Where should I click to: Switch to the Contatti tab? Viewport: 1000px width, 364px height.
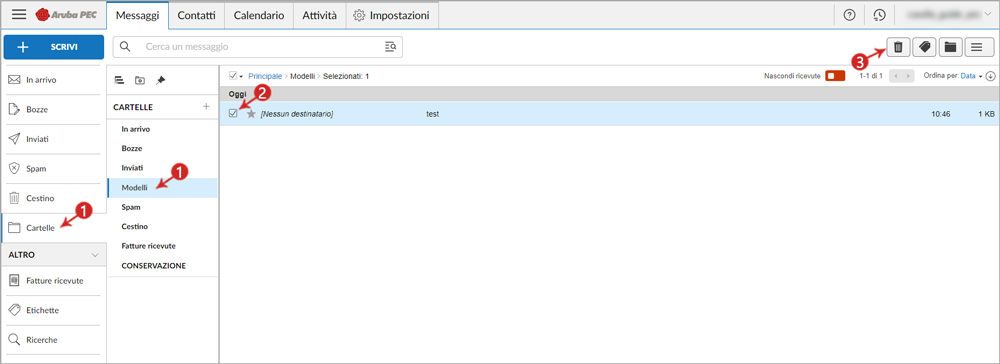point(196,15)
